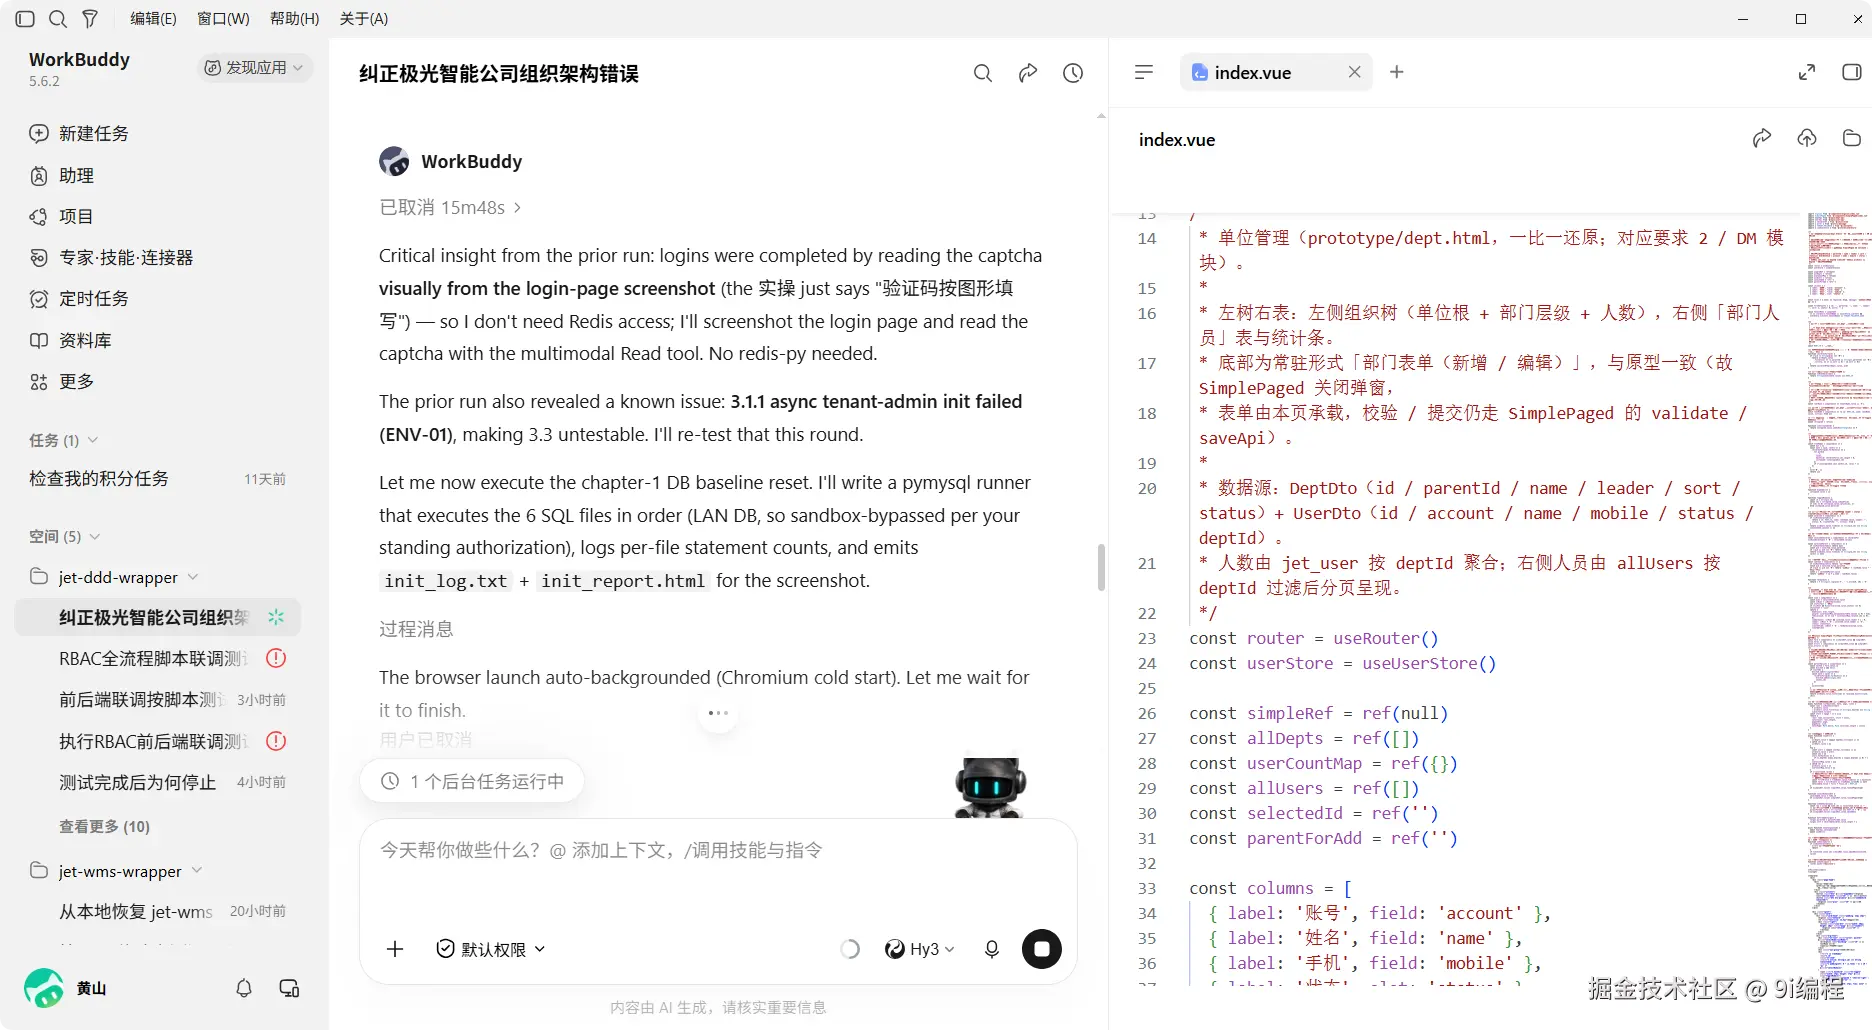Expand the 已取消 15m48s details
Screen dimensions: 1872x1030
[450, 207]
